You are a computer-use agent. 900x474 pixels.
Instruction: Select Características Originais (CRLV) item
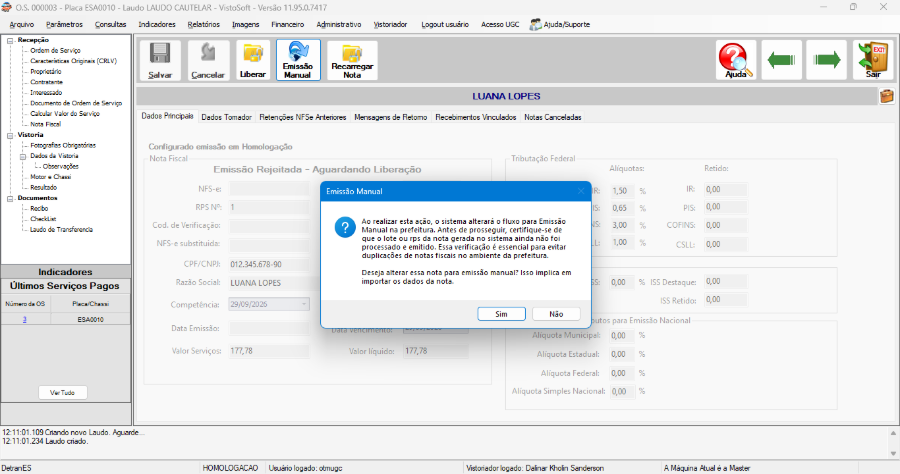[73, 61]
